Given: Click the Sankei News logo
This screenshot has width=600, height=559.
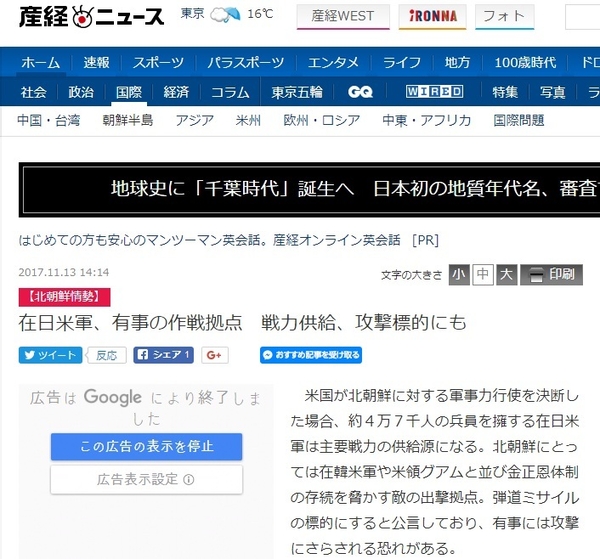Looking at the screenshot, I should coord(91,17).
